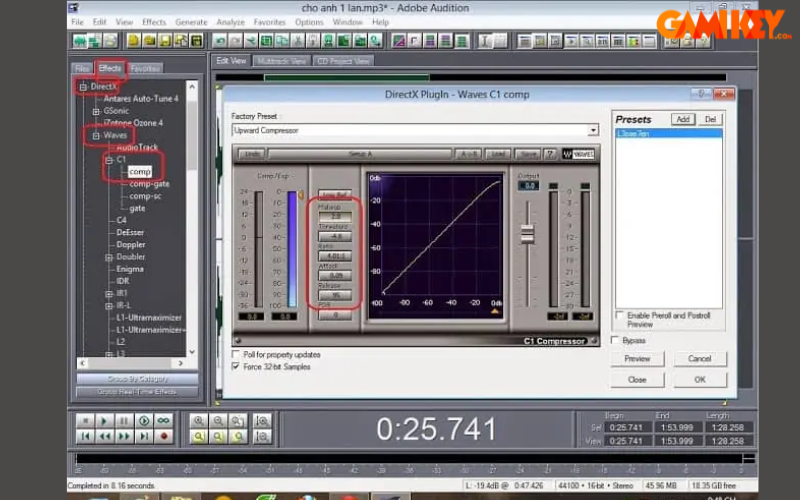Zoom out horizontally with the magnifier minus icon
Image resolution: width=800 pixels, height=500 pixels.
point(218,421)
